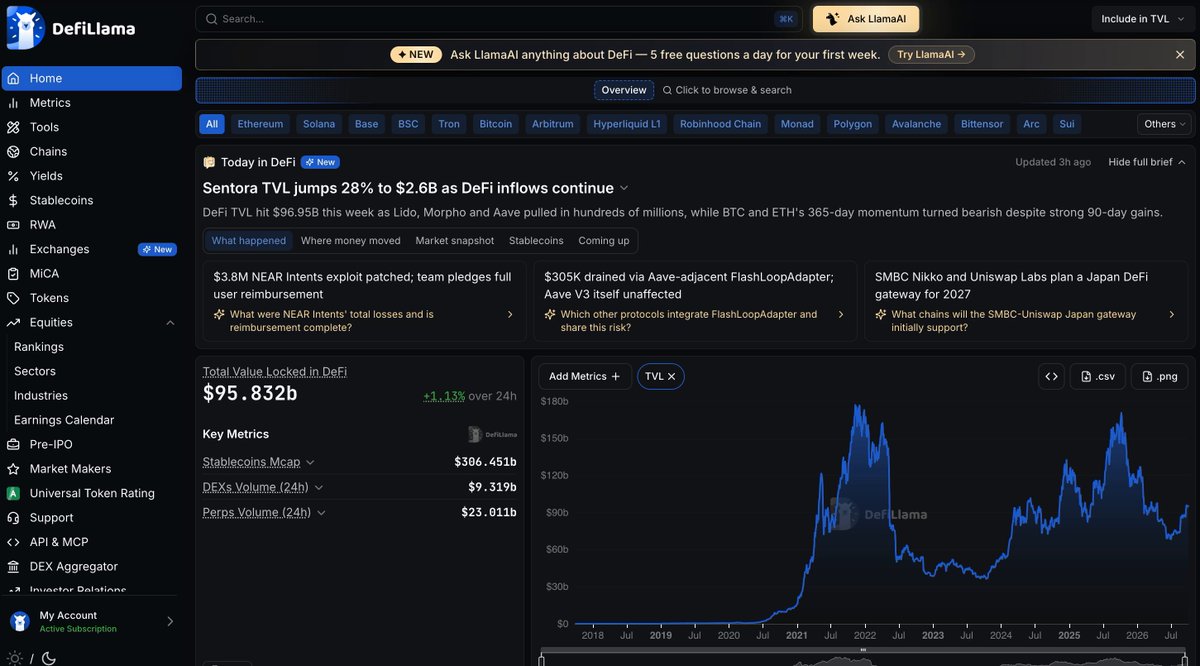Click the Chains icon in the sidebar

pyautogui.click(x=13, y=152)
